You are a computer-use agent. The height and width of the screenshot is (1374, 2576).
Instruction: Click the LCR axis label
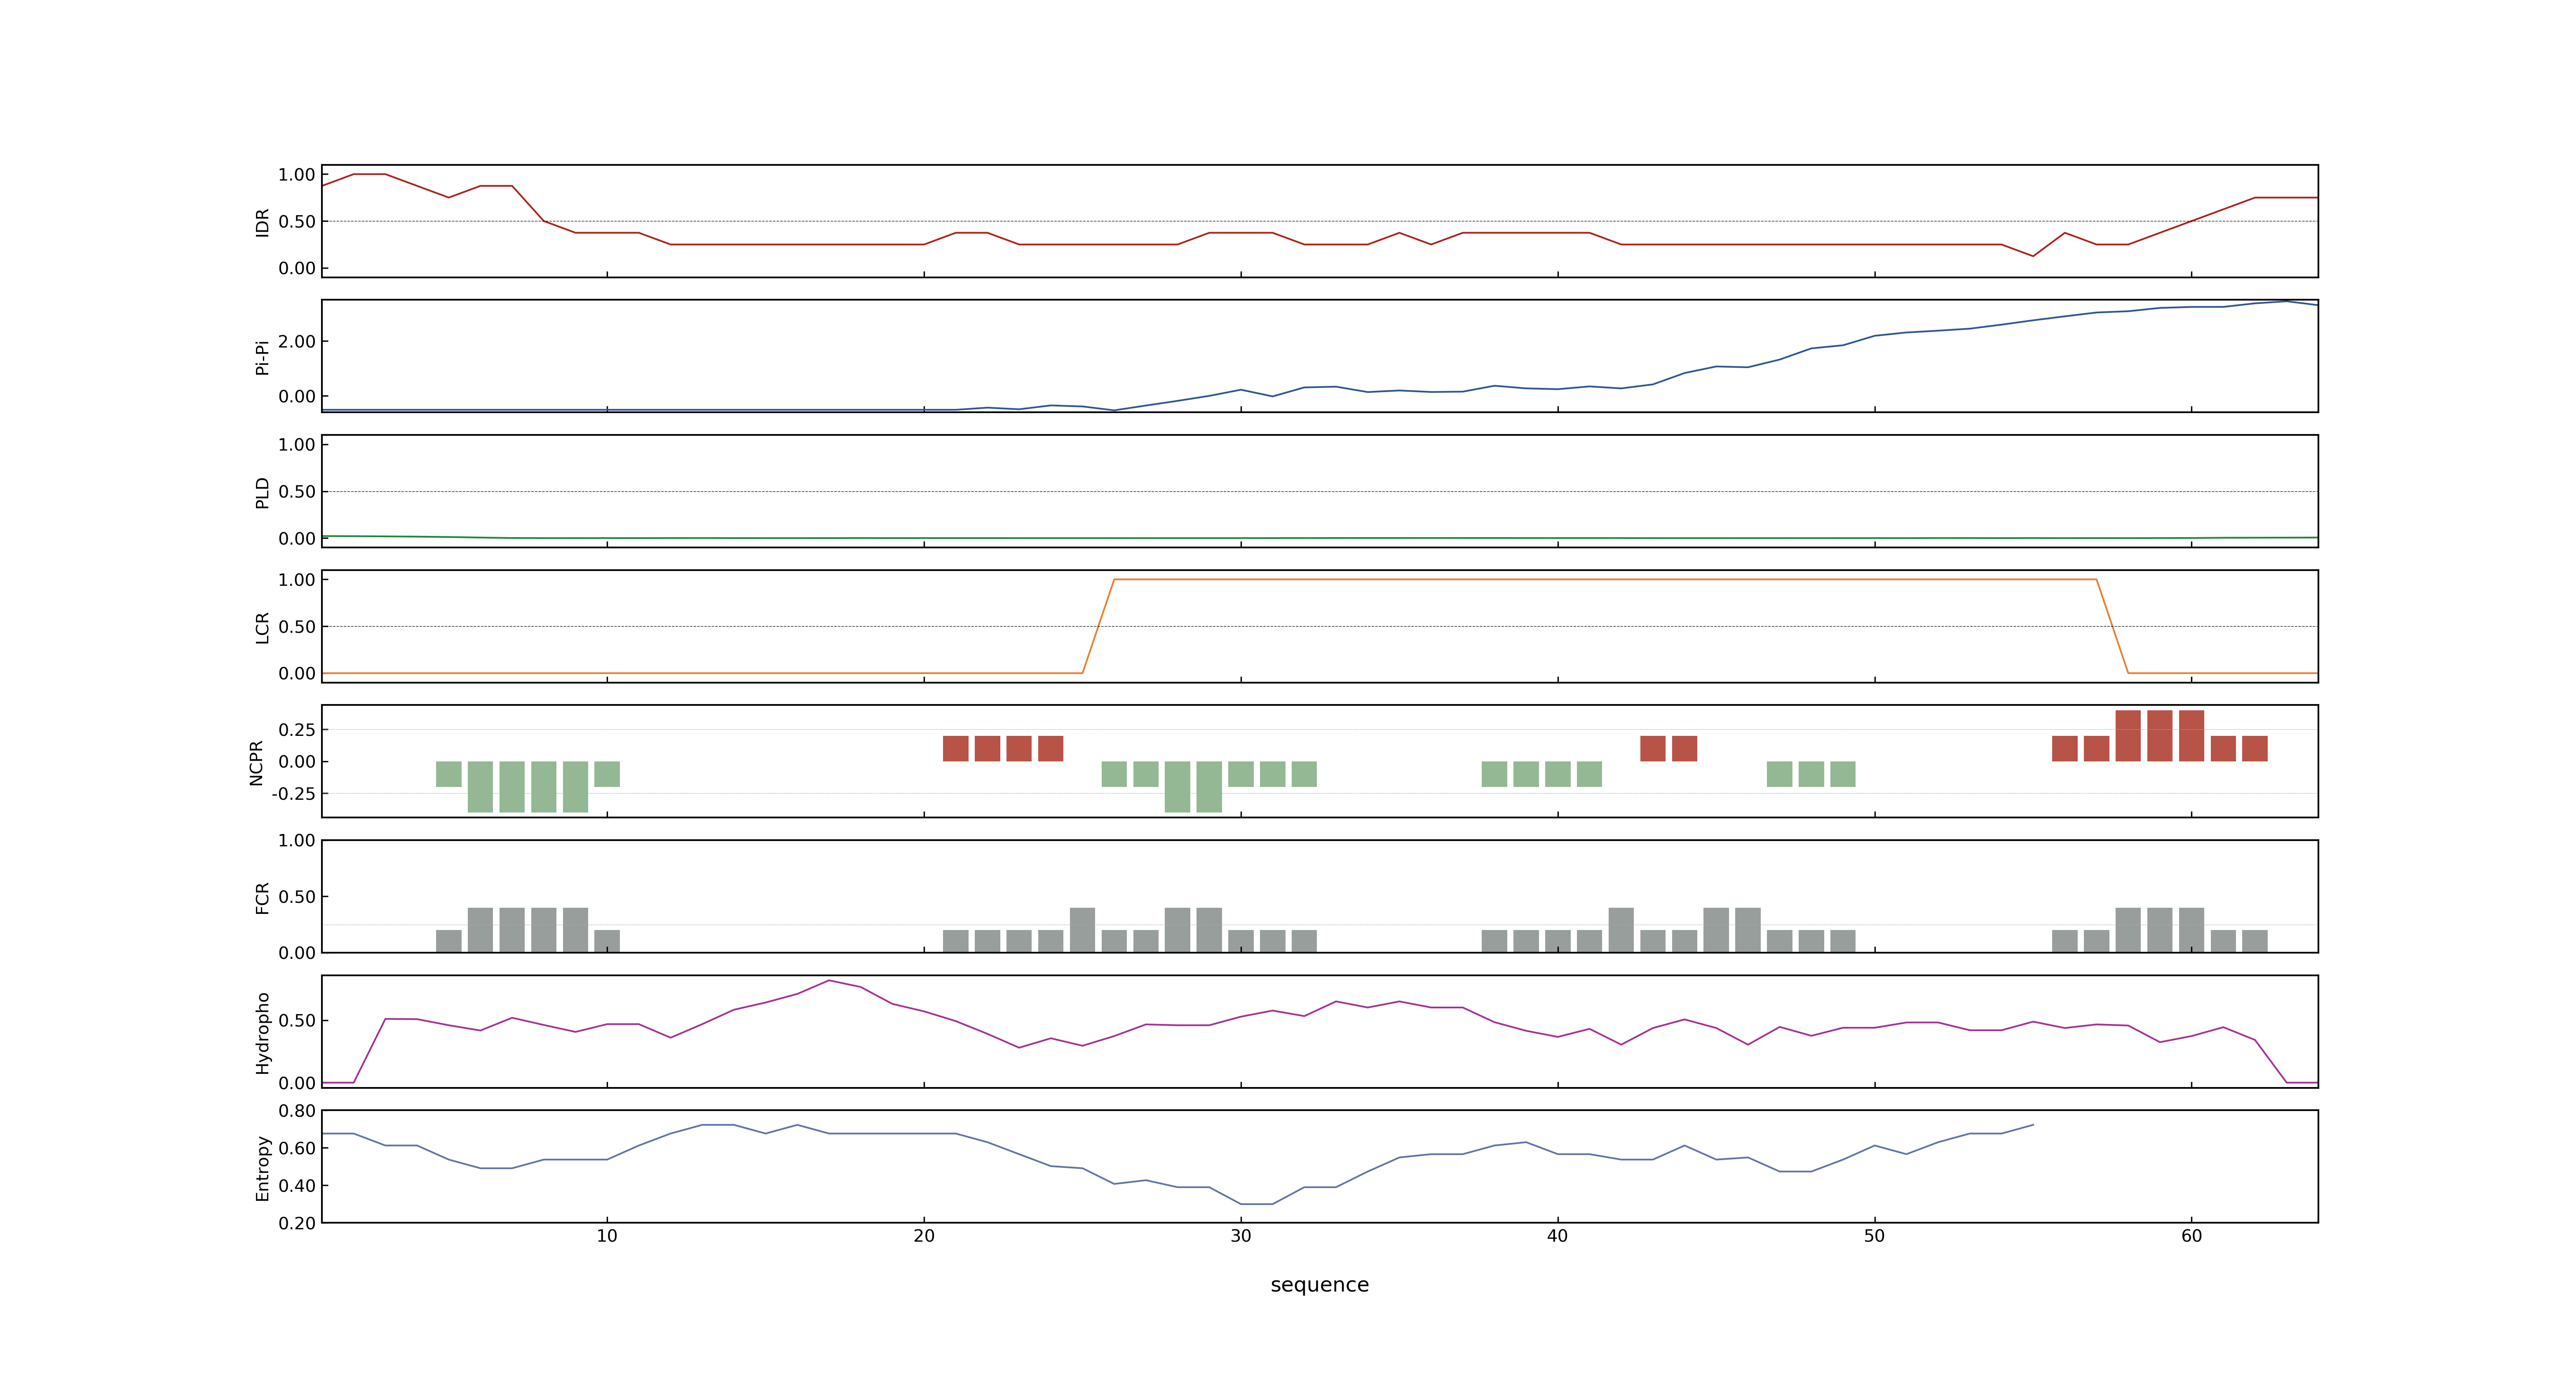262,627
